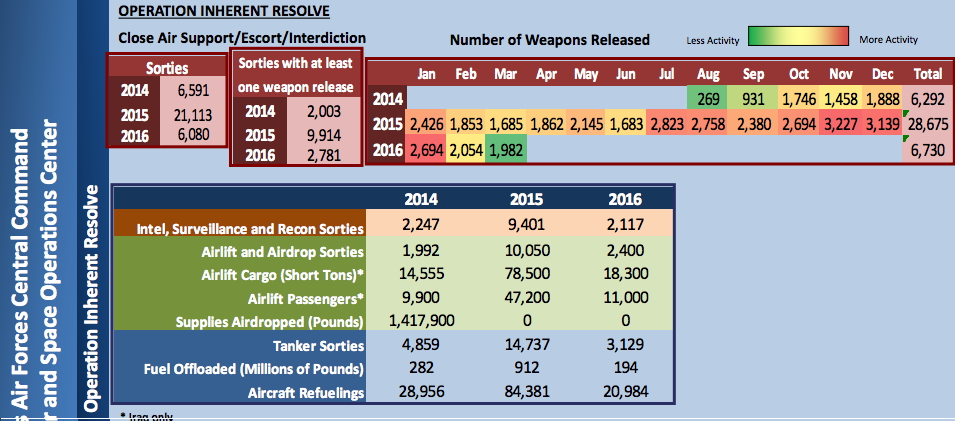
Task: Click the 'Sorties with at least one weapon release' header
Action: tap(295, 74)
